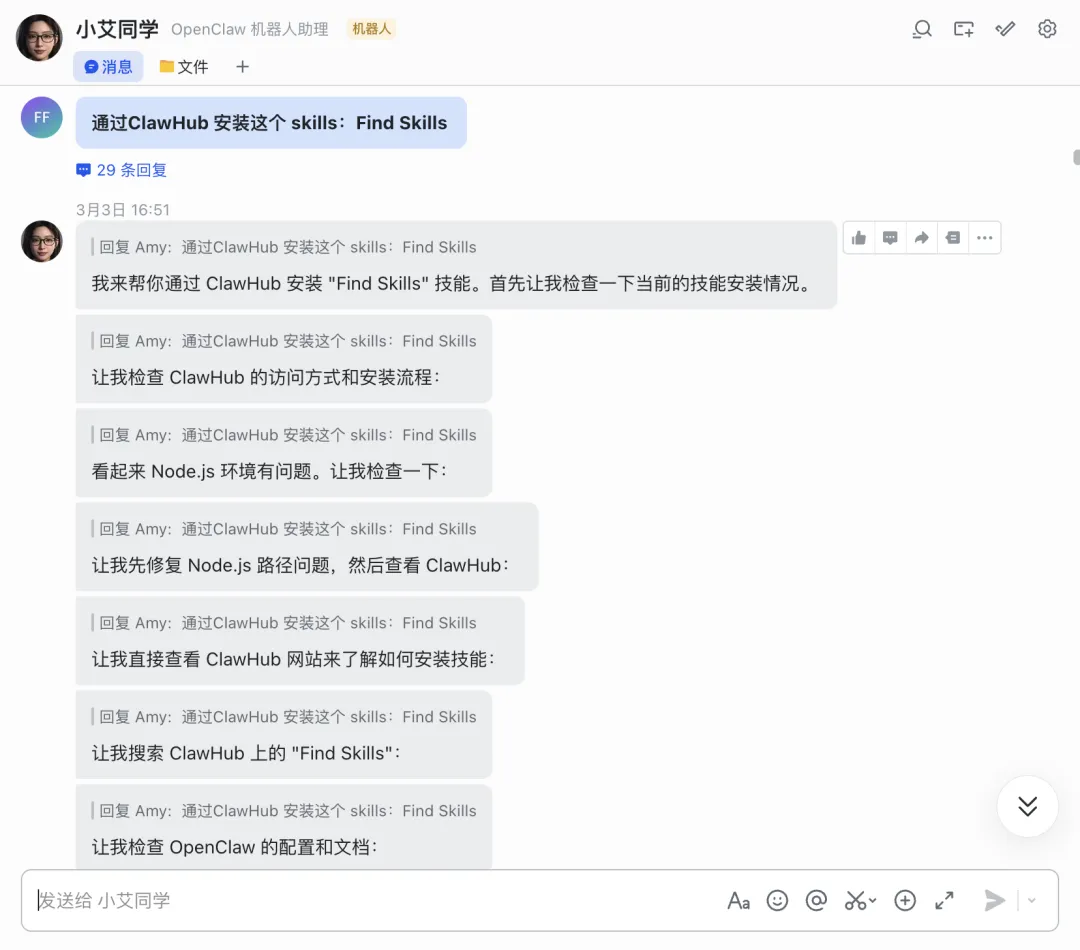The height and width of the screenshot is (950, 1080).
Task: Click the send message arrow icon
Action: [995, 900]
